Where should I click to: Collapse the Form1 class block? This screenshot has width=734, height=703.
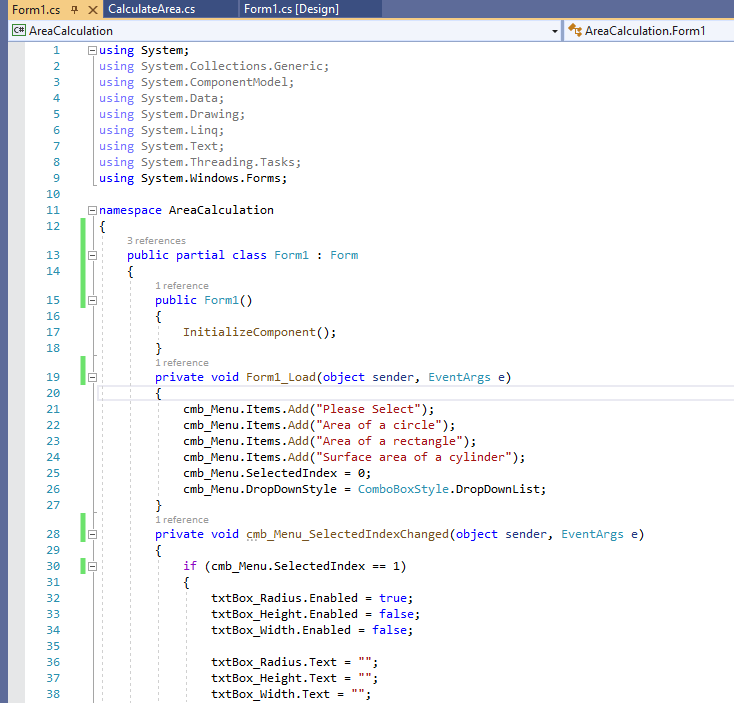pos(92,256)
